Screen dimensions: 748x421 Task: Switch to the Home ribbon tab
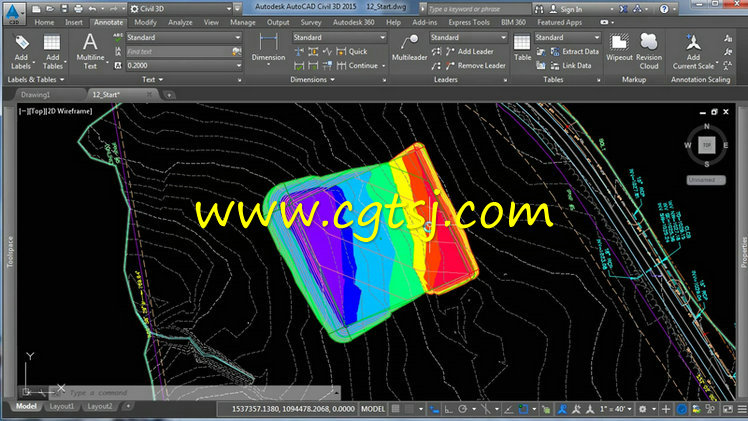point(44,22)
